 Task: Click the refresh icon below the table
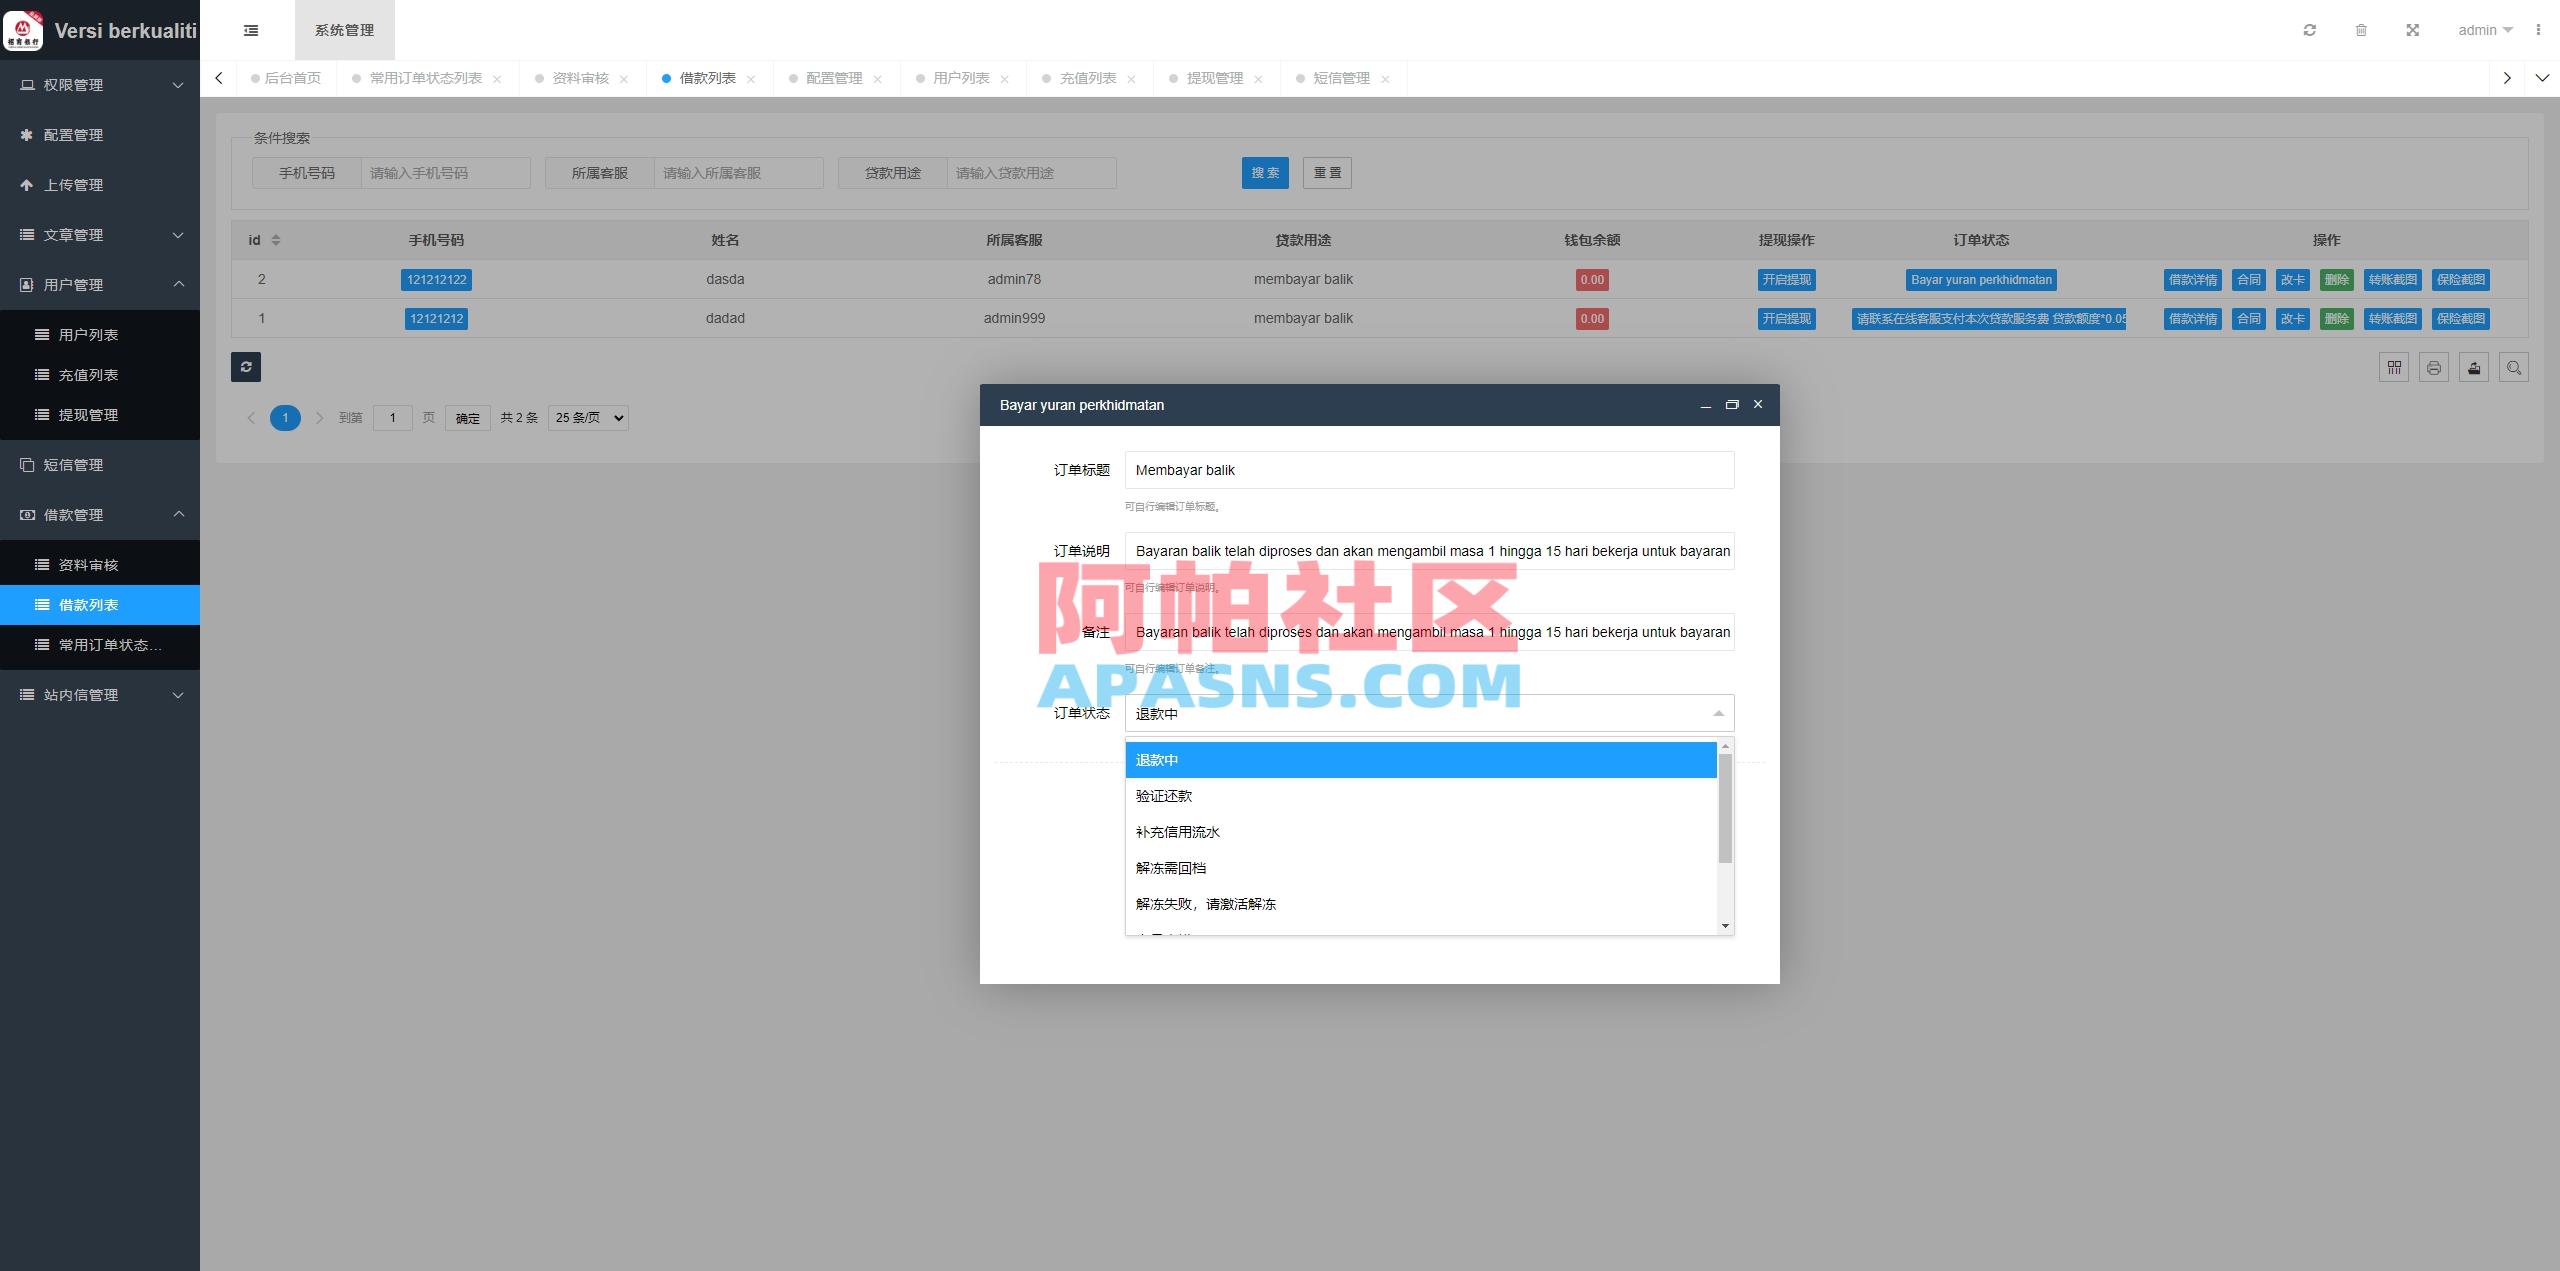pos(246,367)
